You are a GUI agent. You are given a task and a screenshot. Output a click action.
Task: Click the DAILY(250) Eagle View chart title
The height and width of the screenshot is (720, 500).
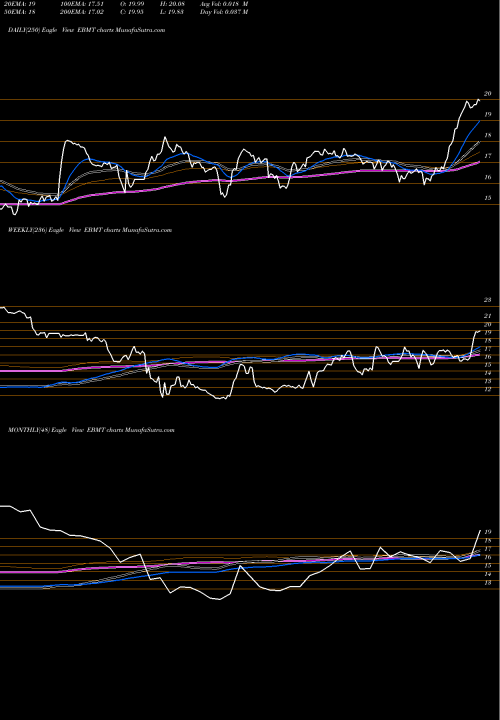pyautogui.click(x=86, y=30)
